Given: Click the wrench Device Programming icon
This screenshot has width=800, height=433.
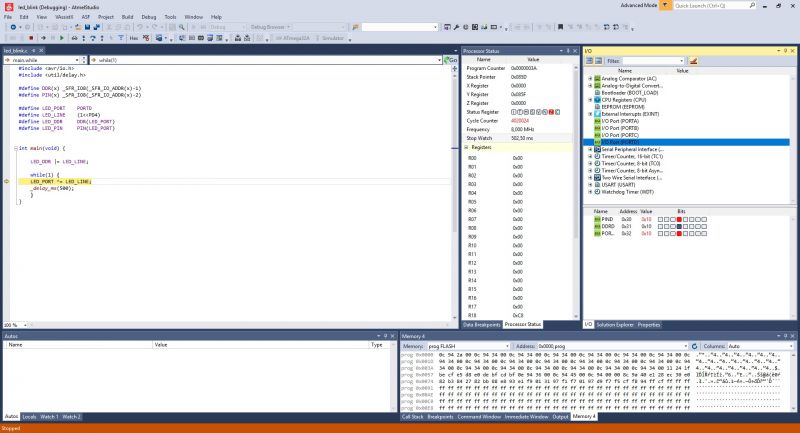Looking at the screenshot, I should 457,27.
